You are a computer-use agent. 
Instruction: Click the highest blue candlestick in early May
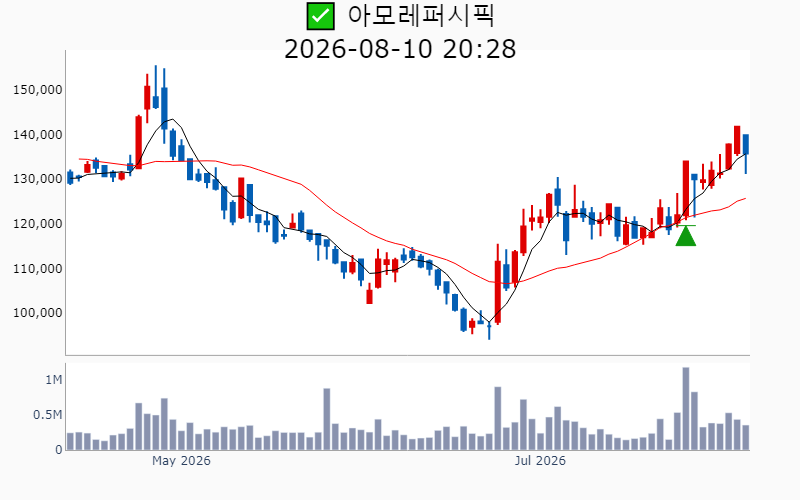[156, 87]
